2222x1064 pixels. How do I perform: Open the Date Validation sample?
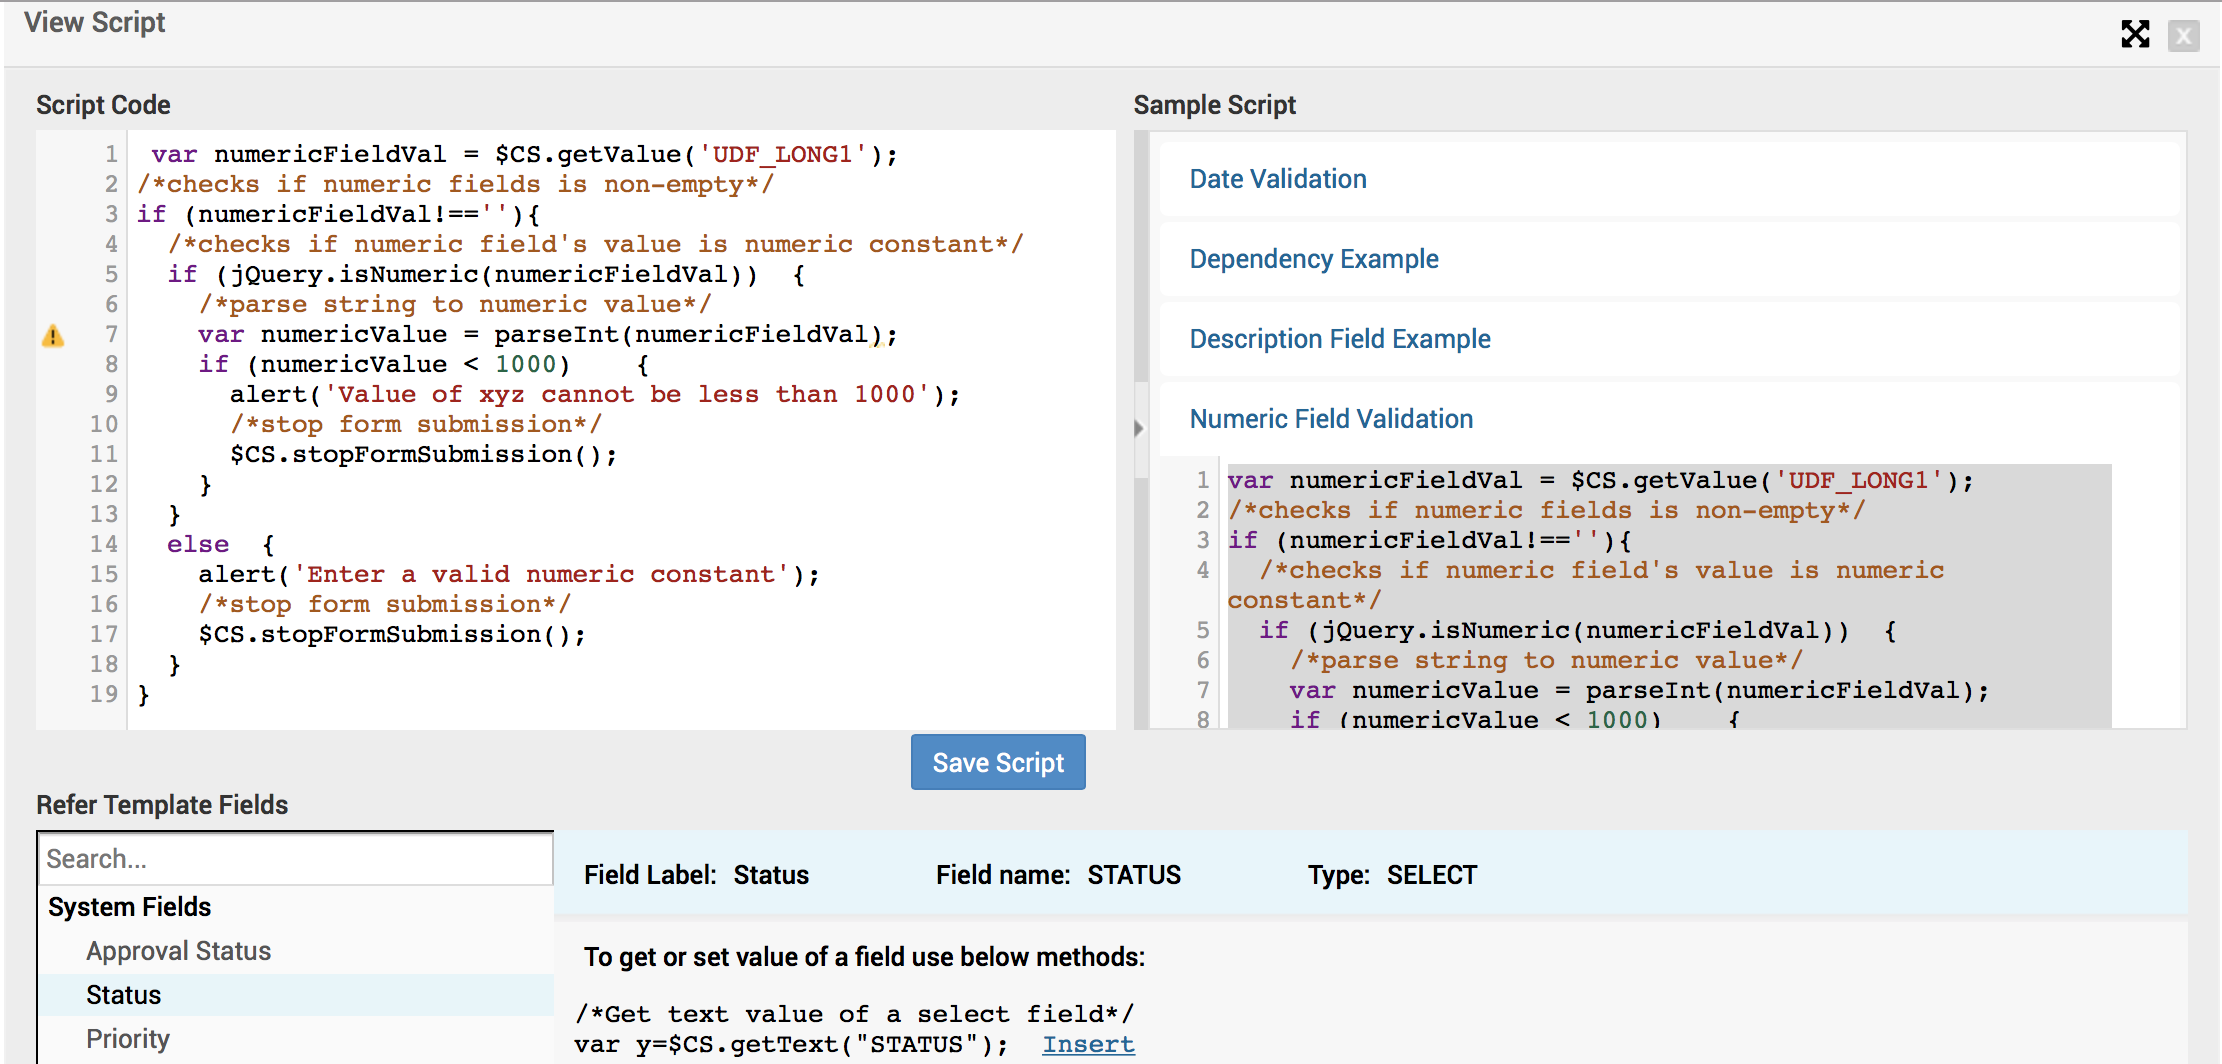(1277, 179)
